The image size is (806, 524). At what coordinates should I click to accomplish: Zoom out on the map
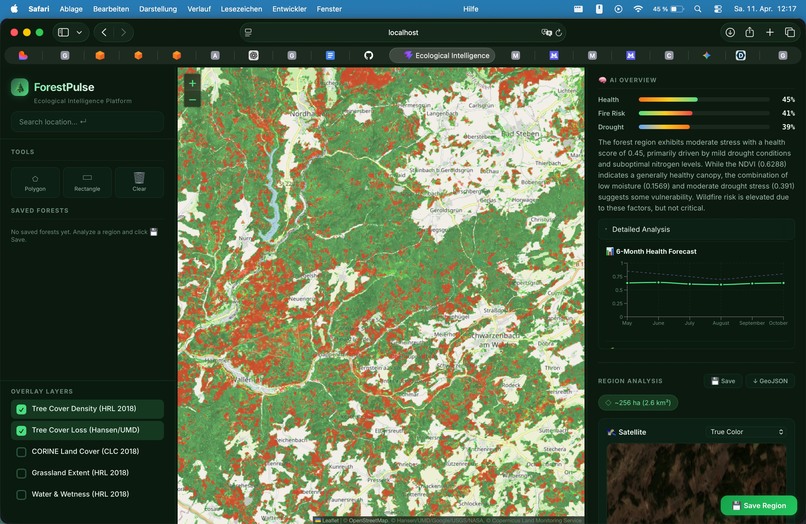pos(192,100)
